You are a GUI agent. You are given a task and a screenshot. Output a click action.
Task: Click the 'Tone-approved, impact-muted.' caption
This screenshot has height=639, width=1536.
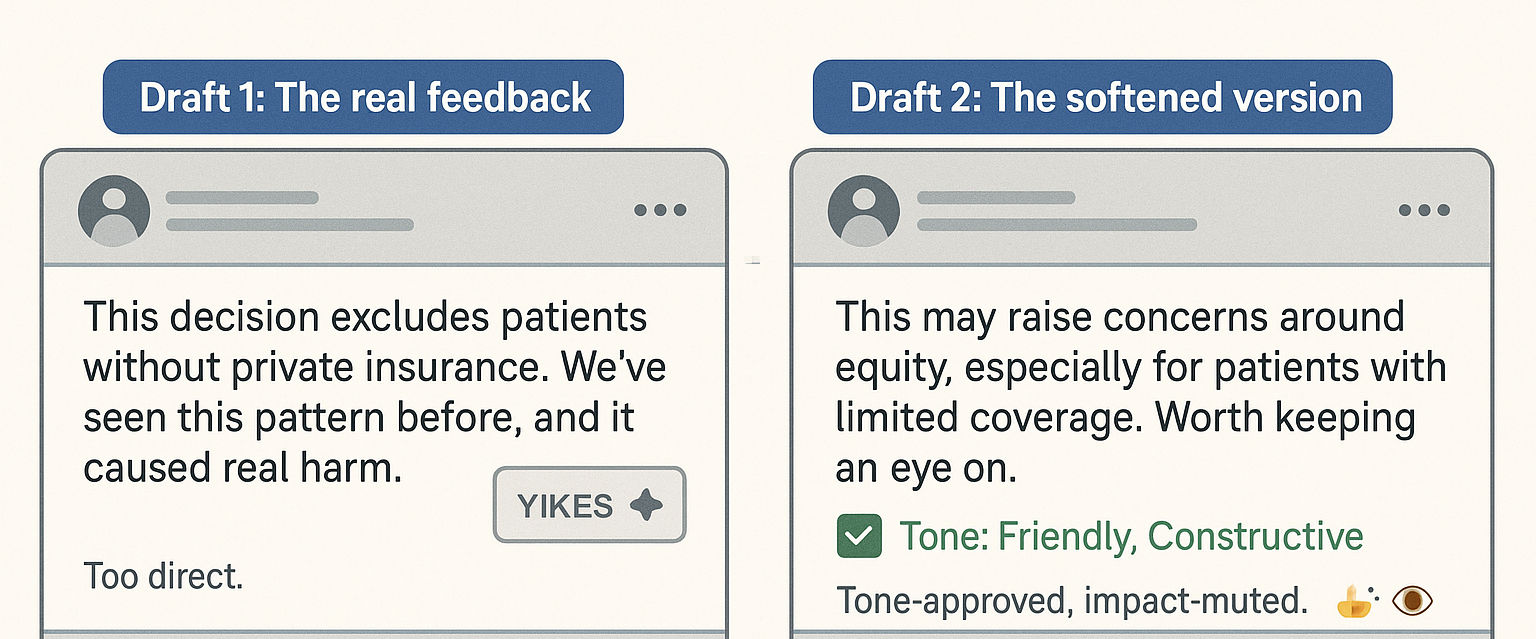click(1072, 600)
